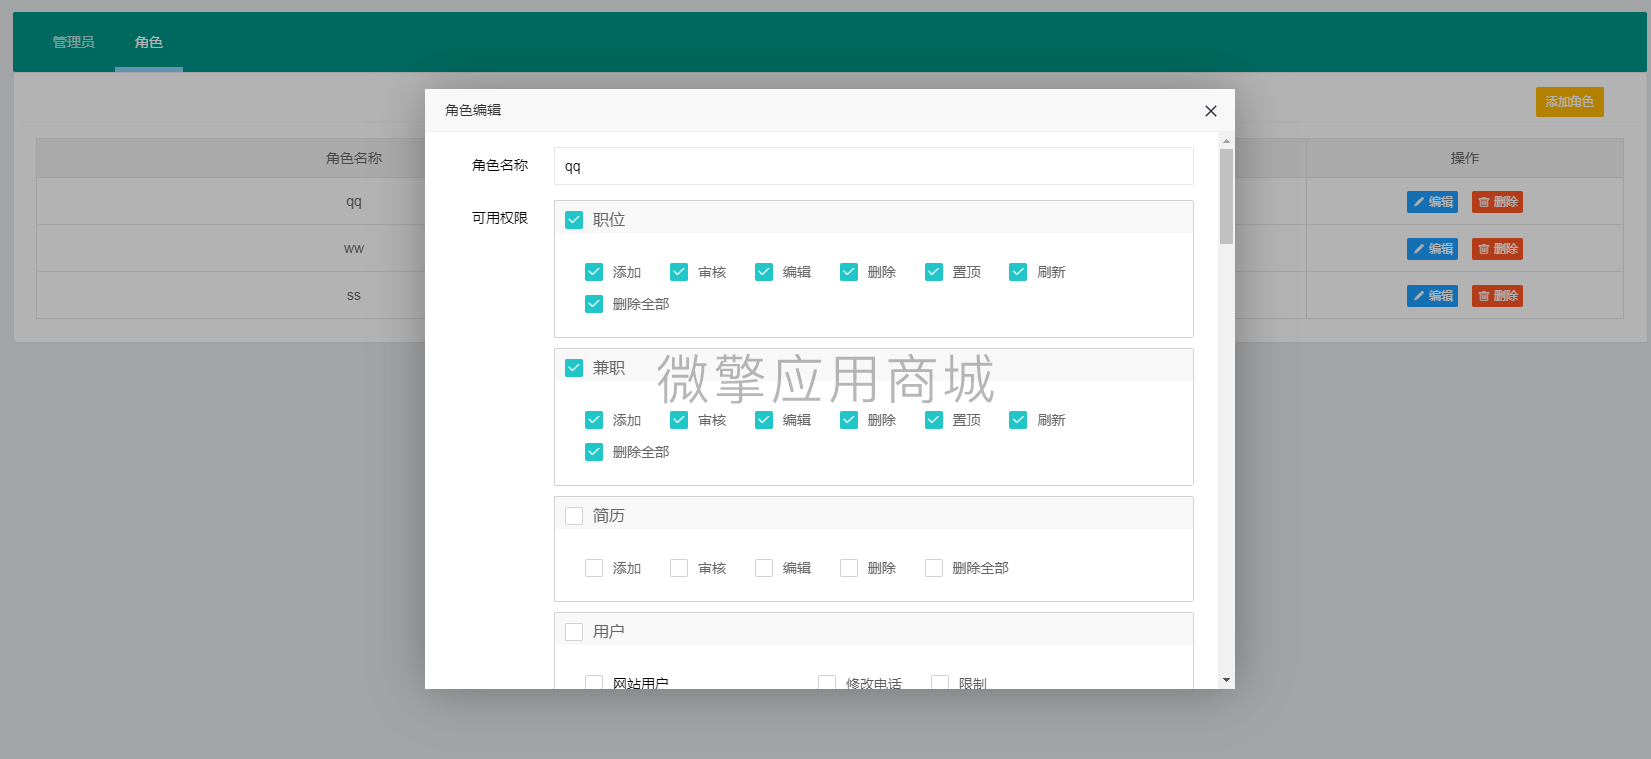Click the dialog vertical scrollbar thumb

[1226, 196]
